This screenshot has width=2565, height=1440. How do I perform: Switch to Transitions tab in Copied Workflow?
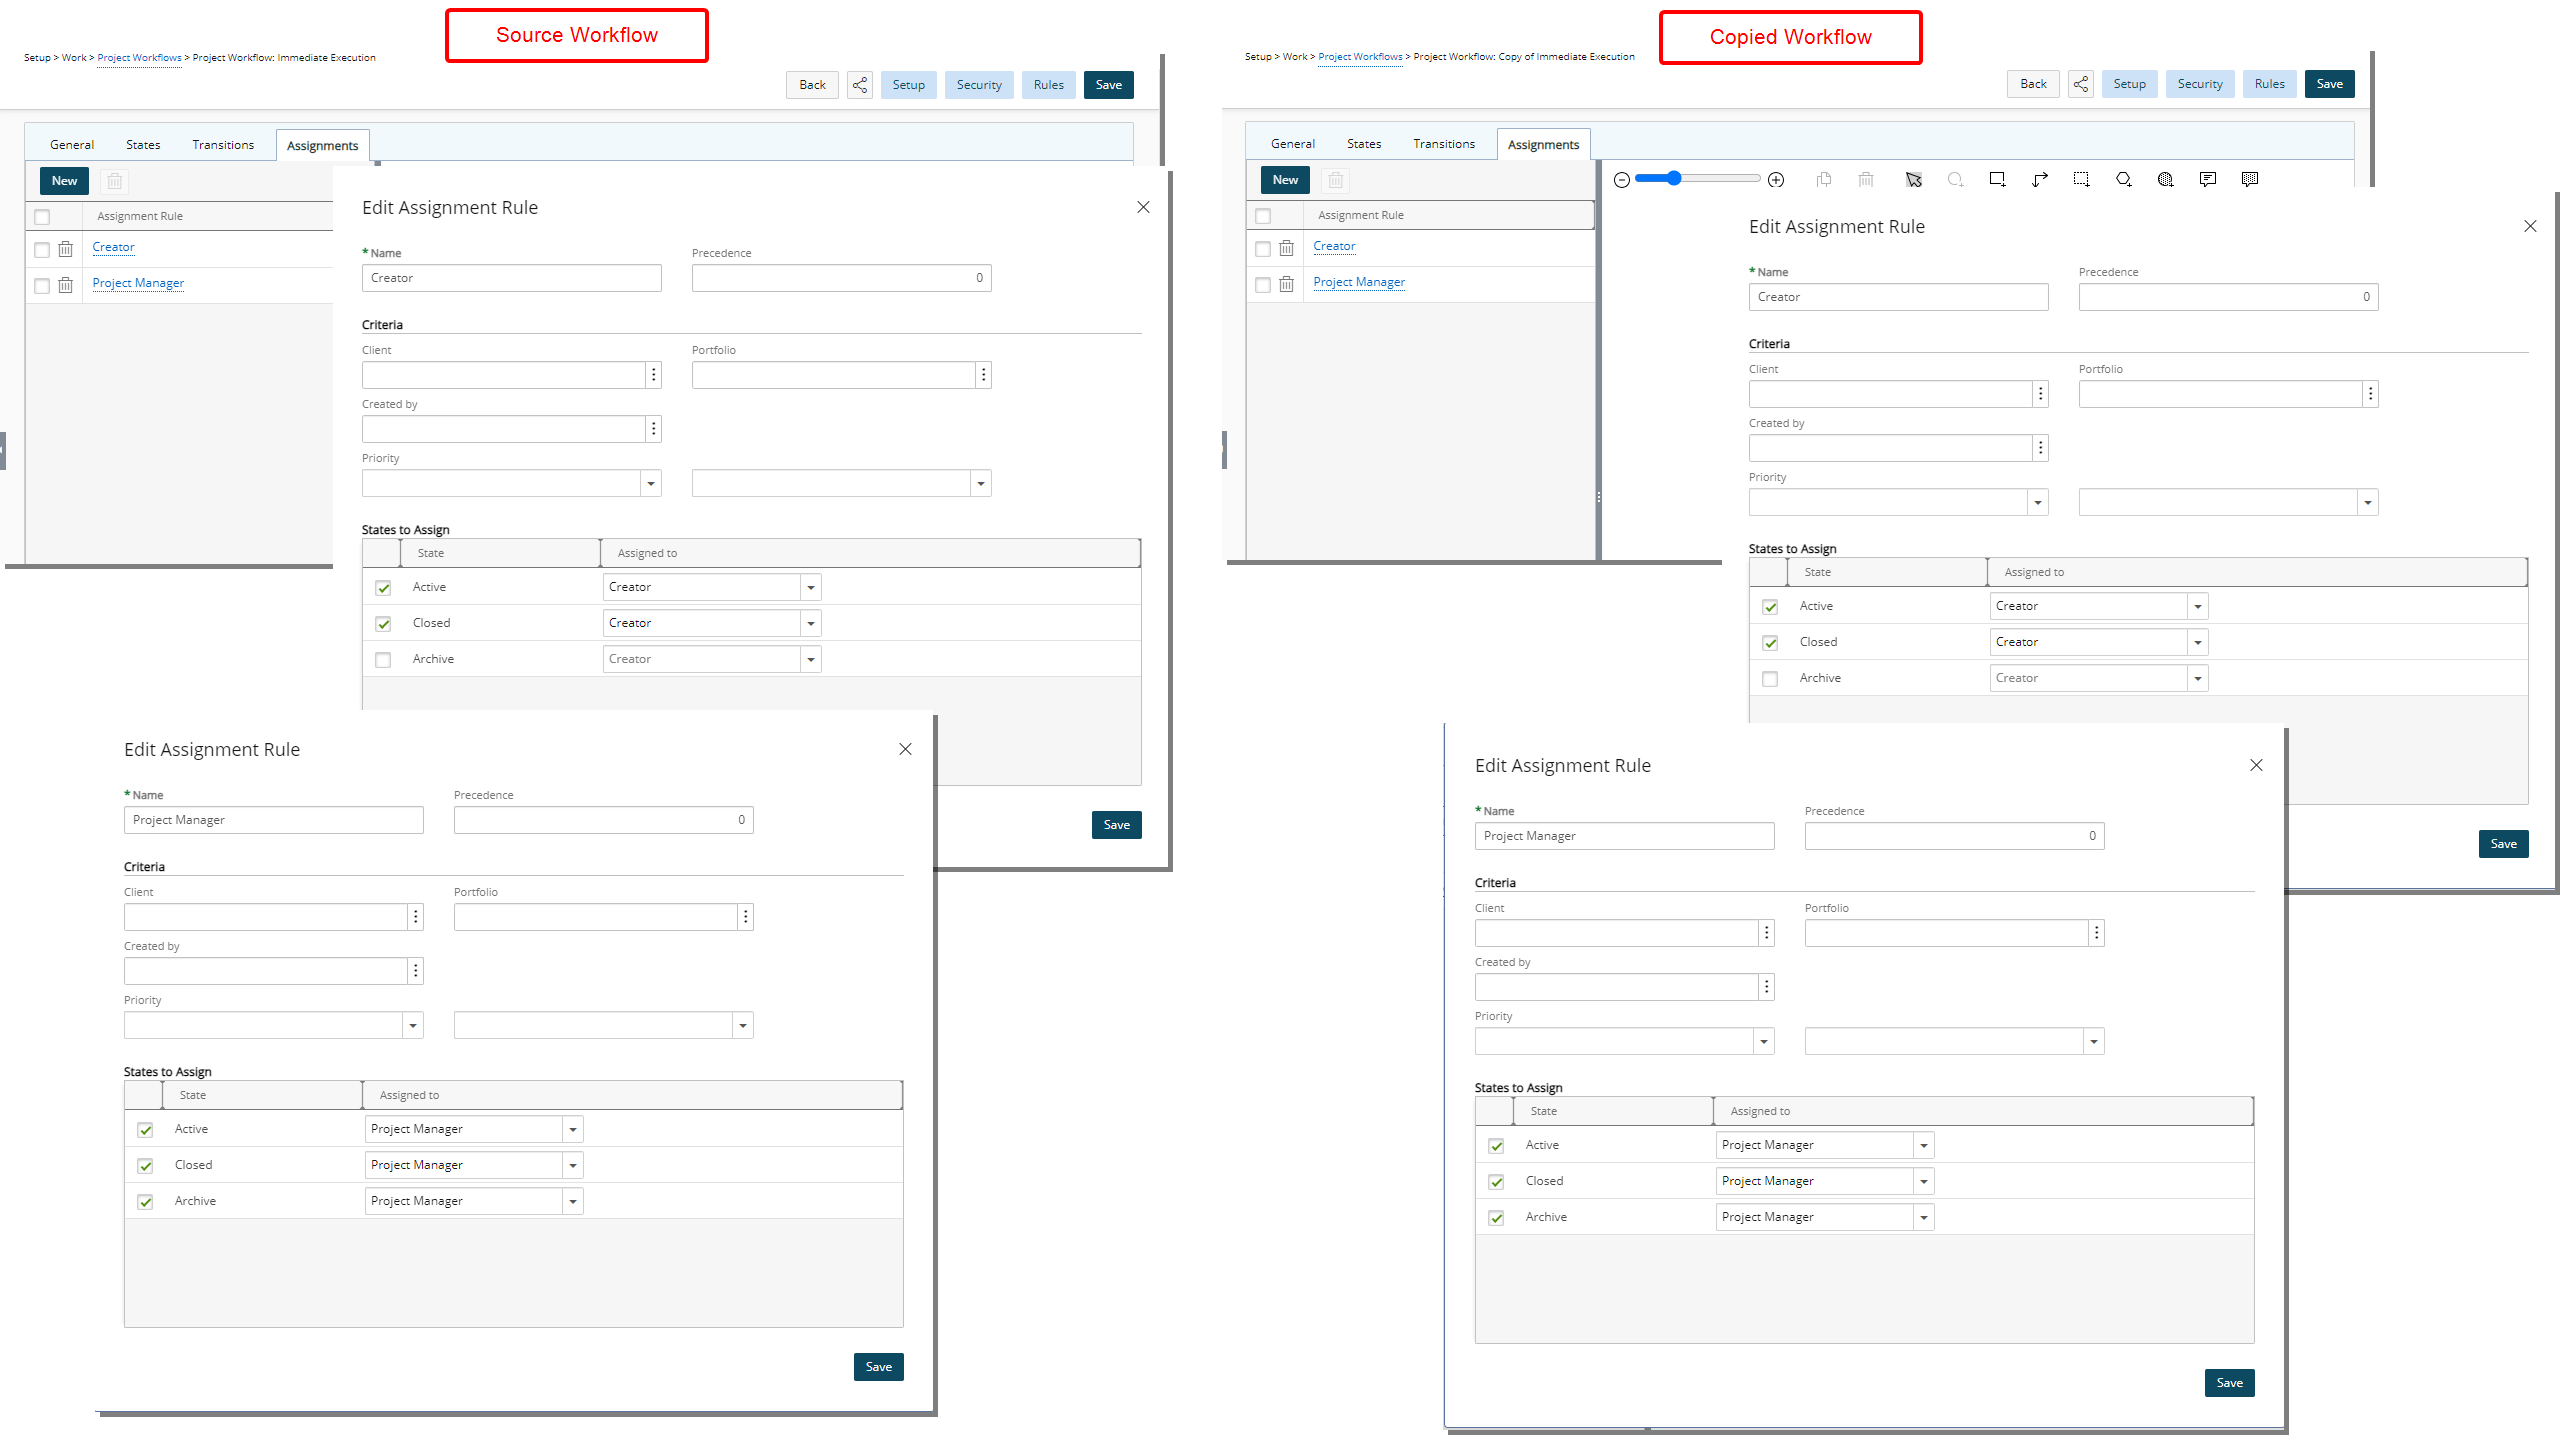pos(1444,144)
